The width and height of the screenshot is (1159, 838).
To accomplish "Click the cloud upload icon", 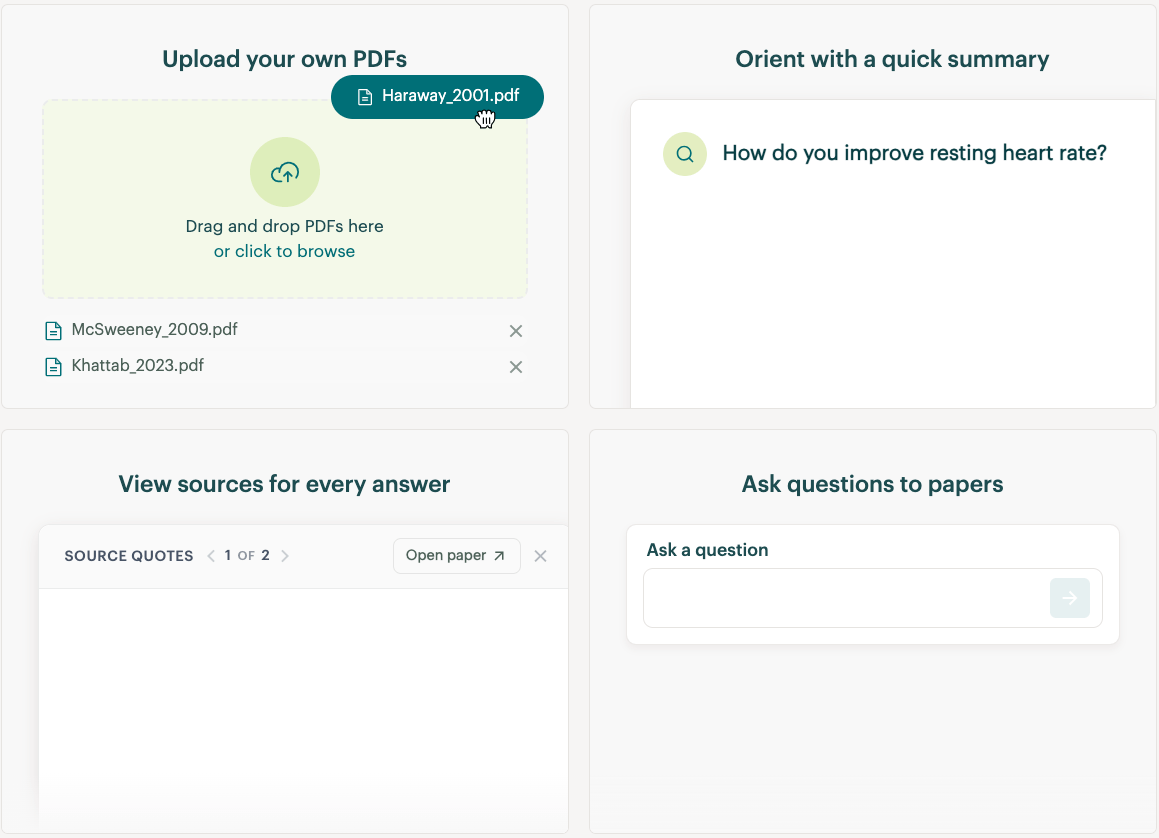I will [285, 173].
